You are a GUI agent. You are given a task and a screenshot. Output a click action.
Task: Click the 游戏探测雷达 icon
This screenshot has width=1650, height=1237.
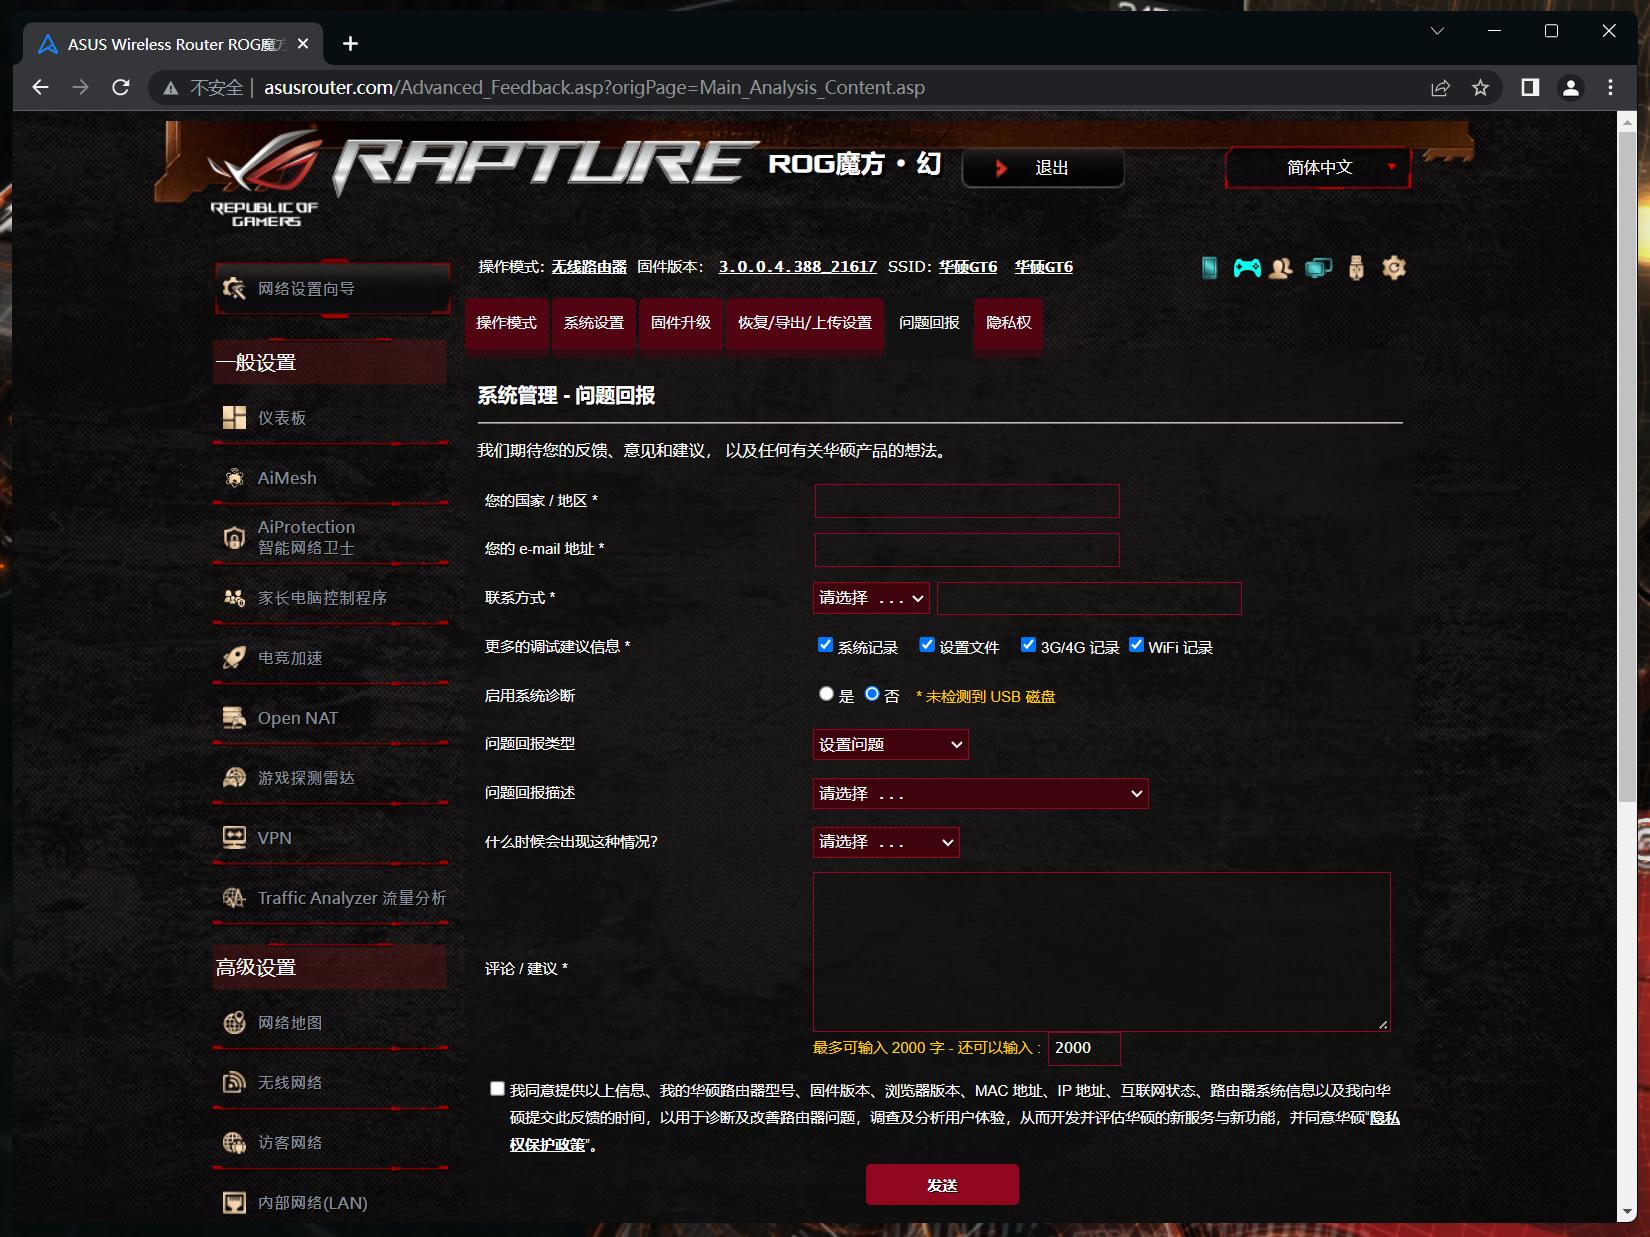234,778
